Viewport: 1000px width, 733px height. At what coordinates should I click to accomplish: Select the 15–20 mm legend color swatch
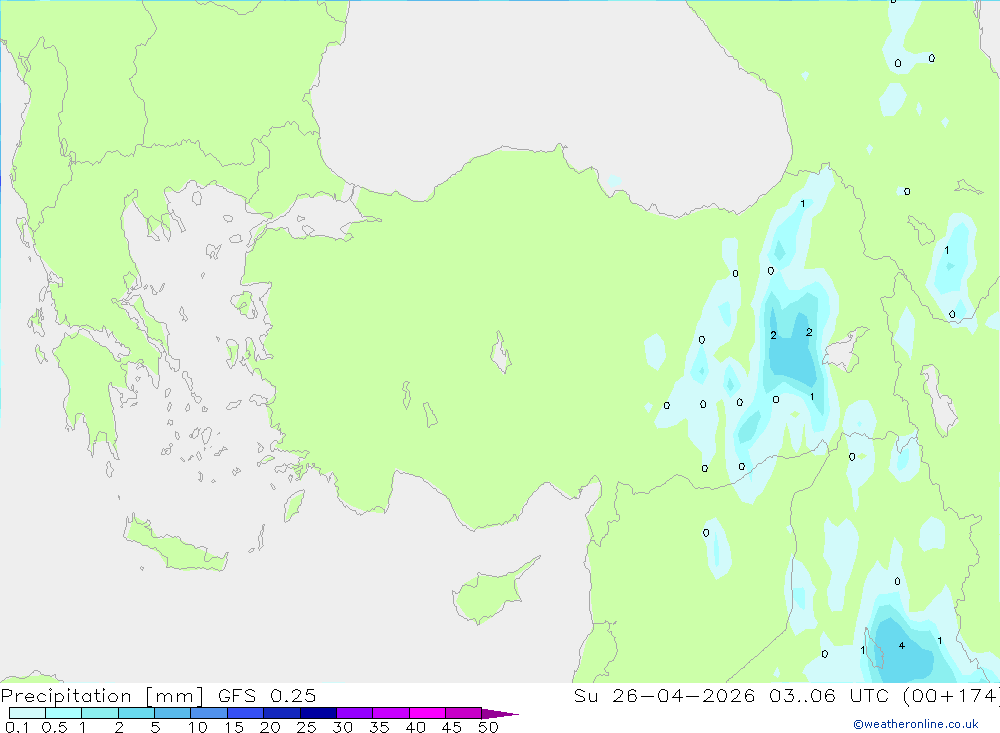coord(246,713)
